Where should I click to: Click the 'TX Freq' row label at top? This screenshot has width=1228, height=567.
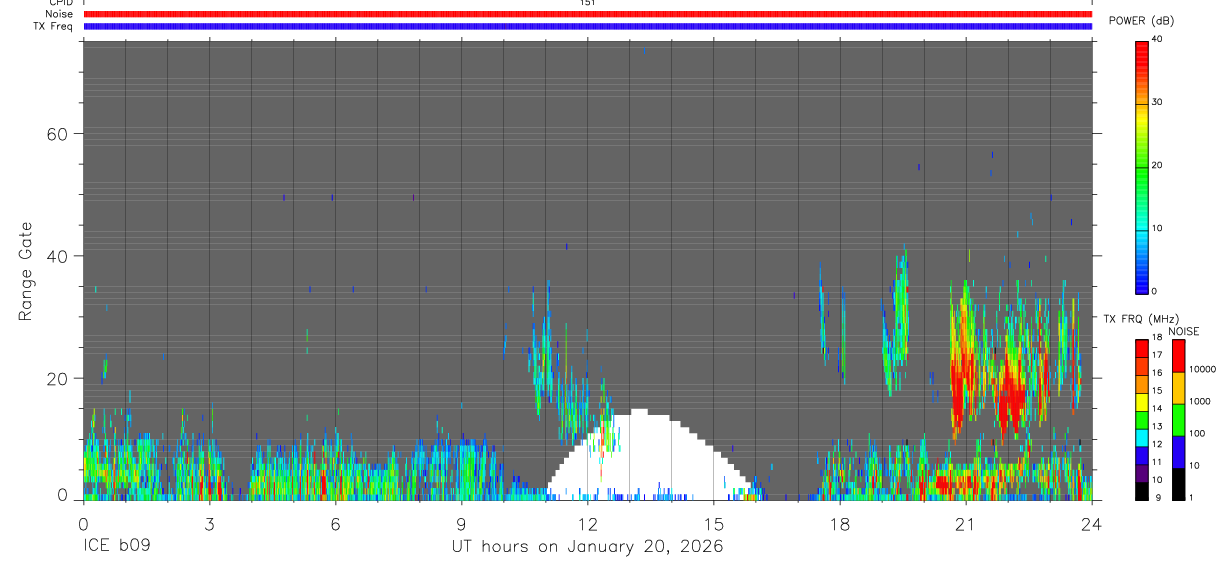(x=54, y=26)
